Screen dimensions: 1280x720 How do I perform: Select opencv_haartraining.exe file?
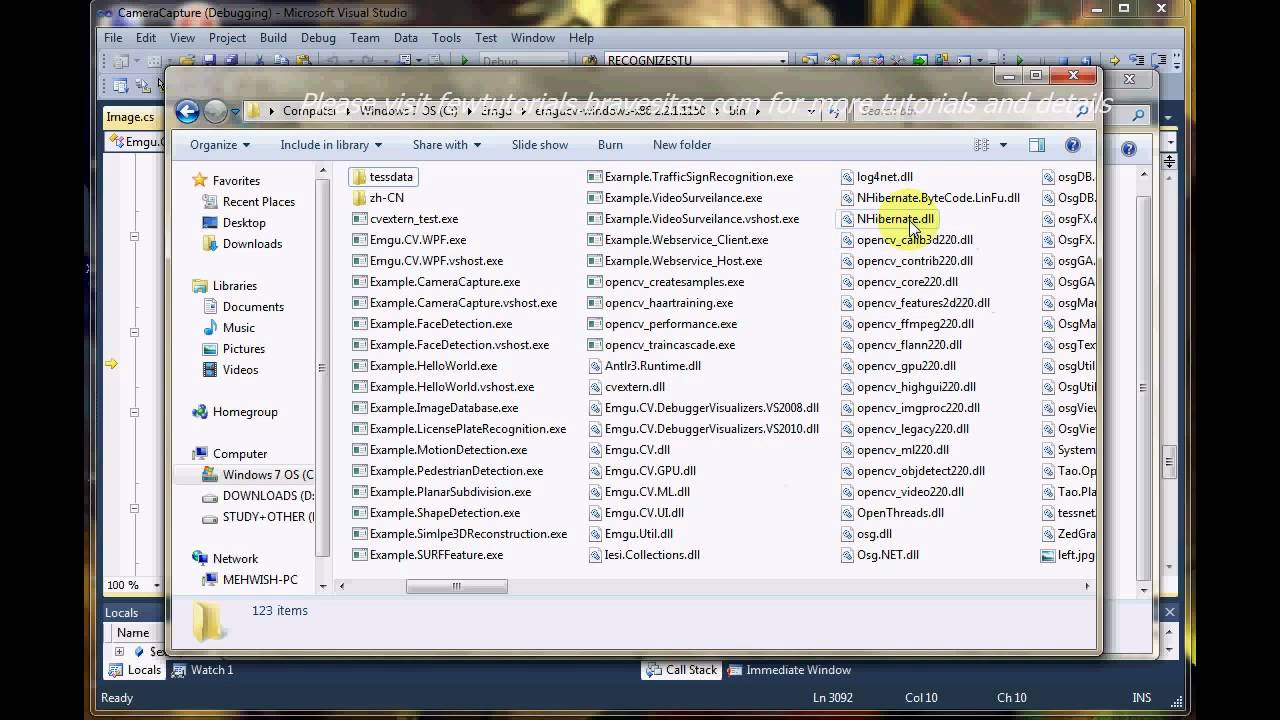[660, 303]
